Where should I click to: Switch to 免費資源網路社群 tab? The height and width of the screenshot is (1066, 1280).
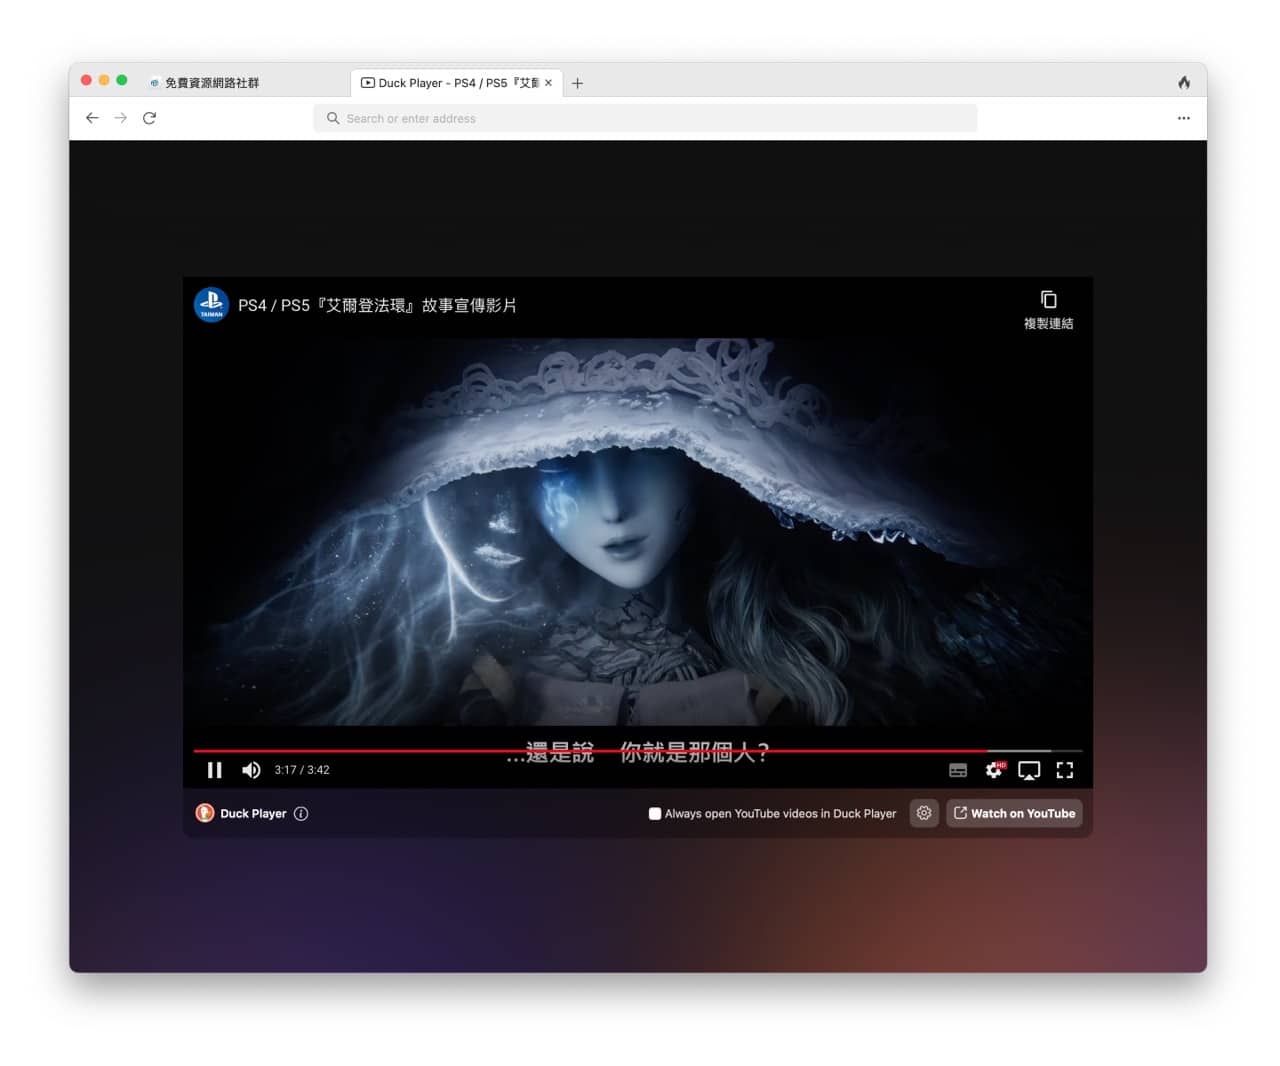pyautogui.click(x=245, y=83)
